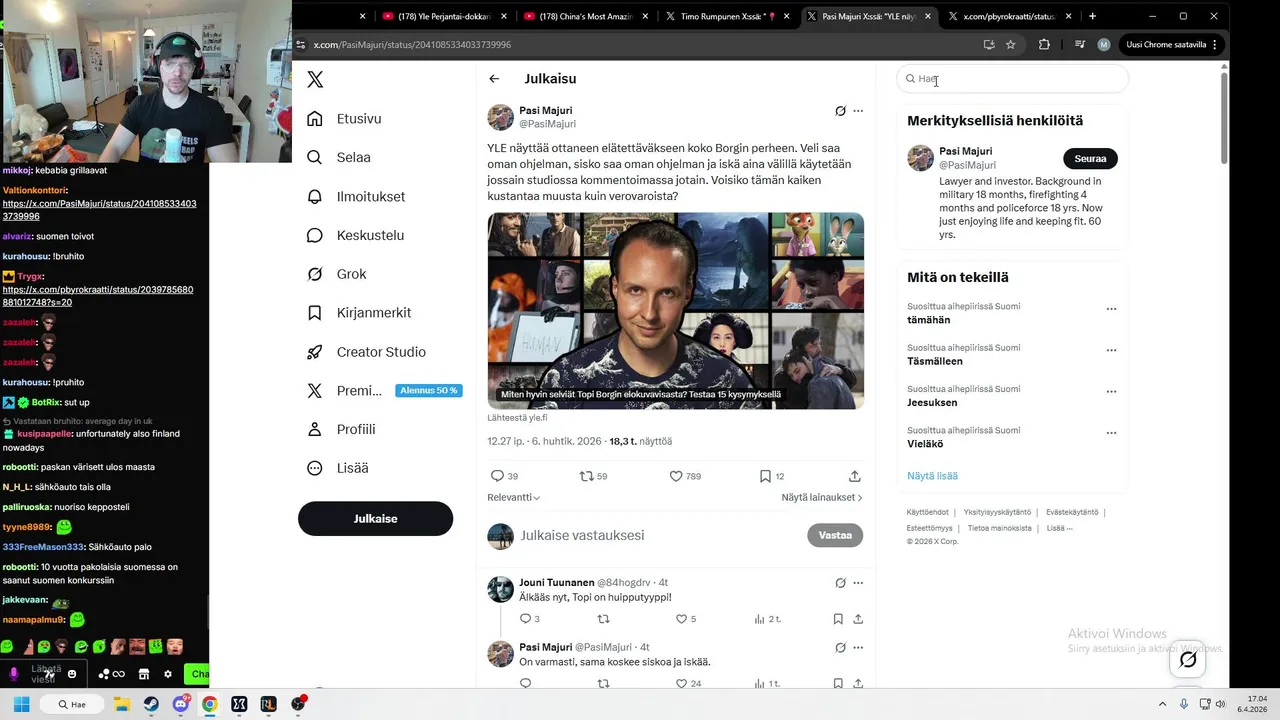1280x720 pixels.
Task: Open a new Chrome tab
Action: click(1092, 16)
